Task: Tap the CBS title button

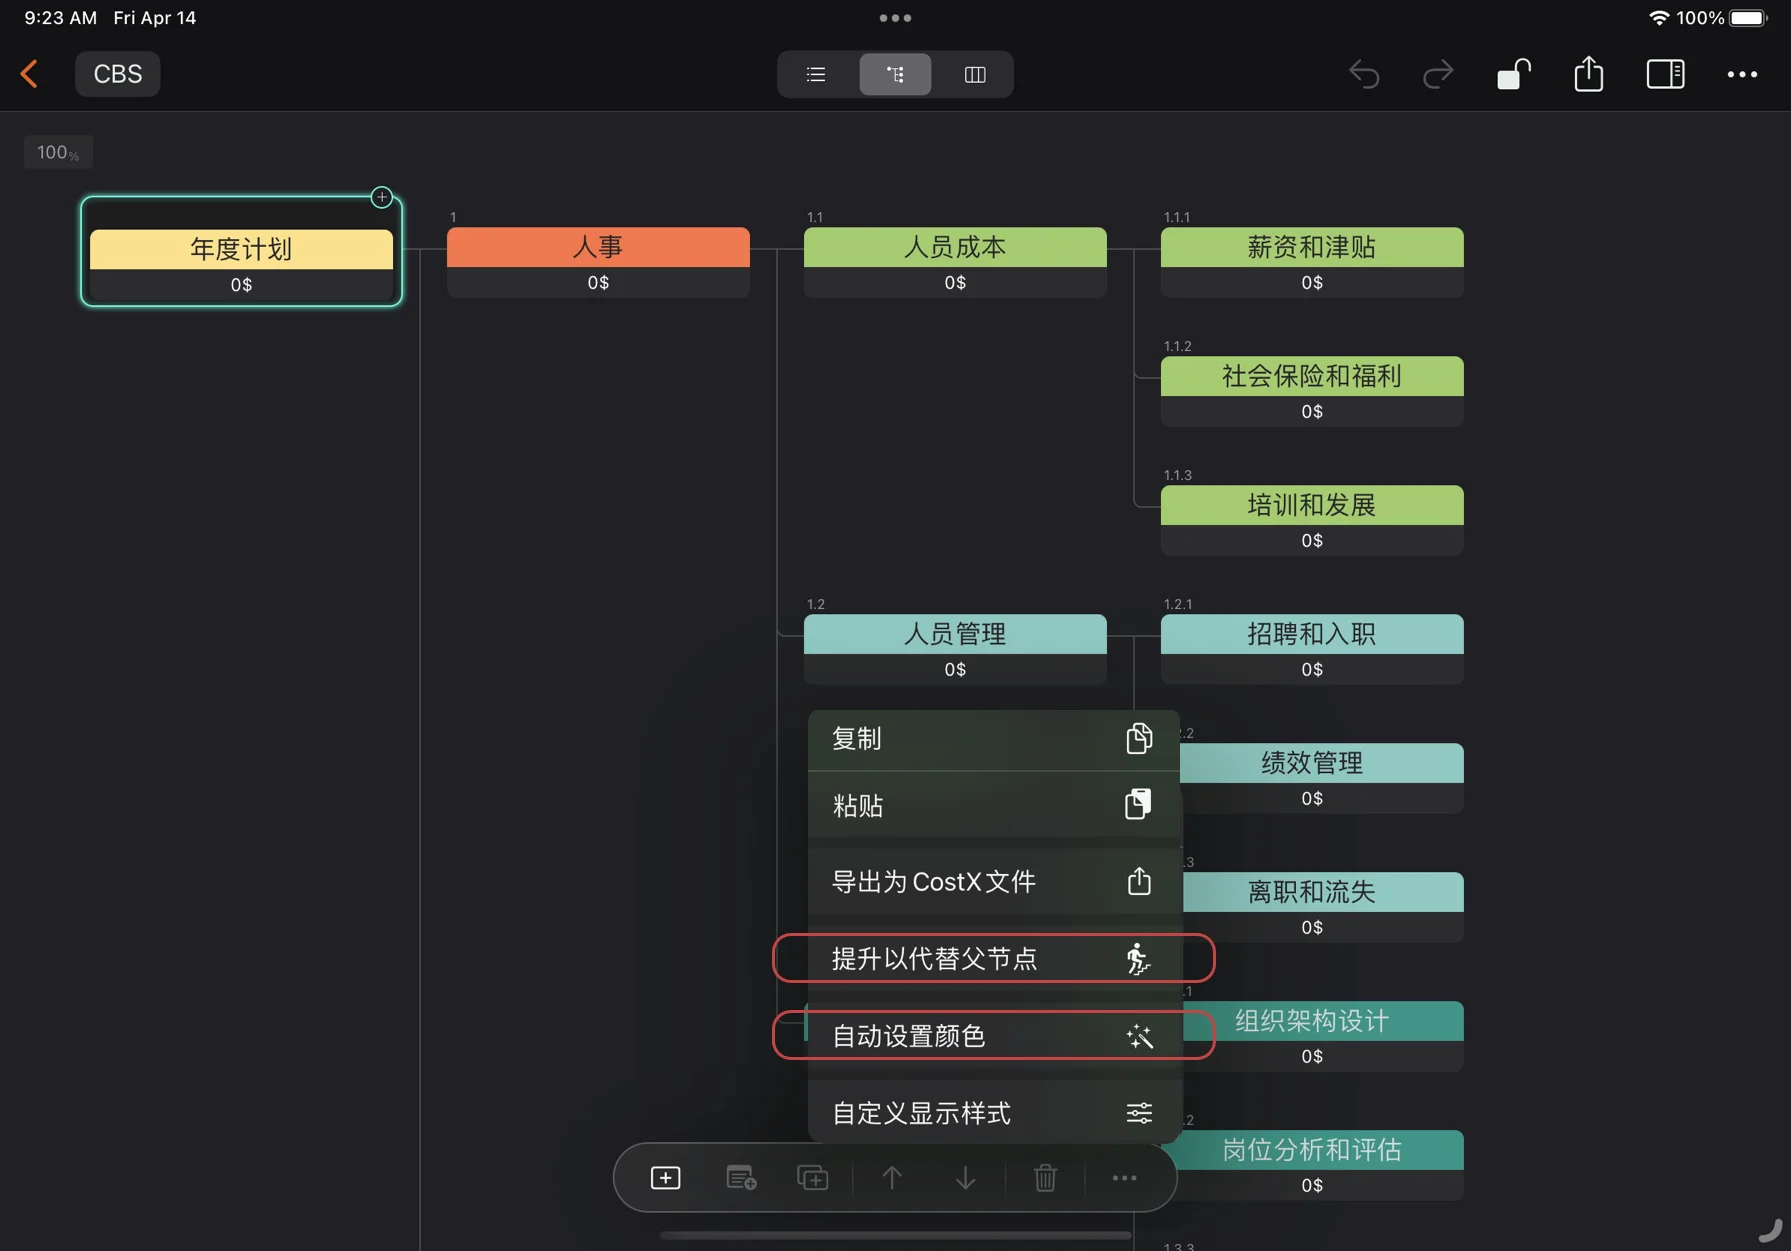Action: pos(117,73)
